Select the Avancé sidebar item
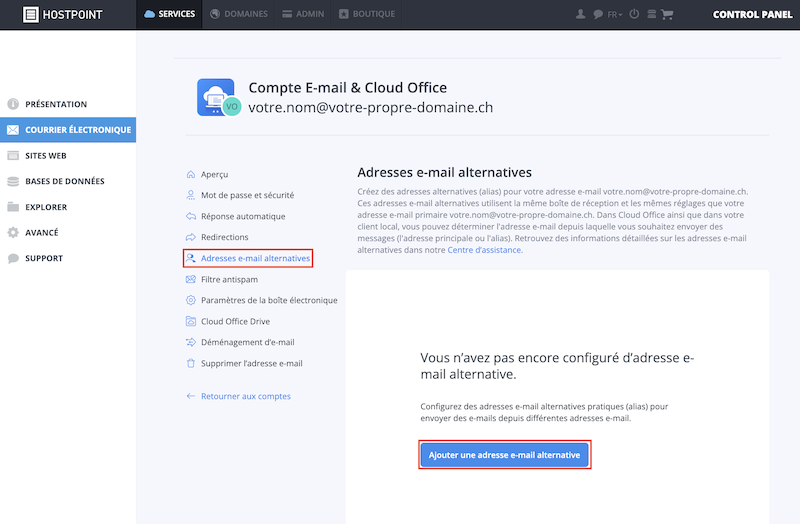This screenshot has height=524, width=800. pyautogui.click(x=42, y=233)
